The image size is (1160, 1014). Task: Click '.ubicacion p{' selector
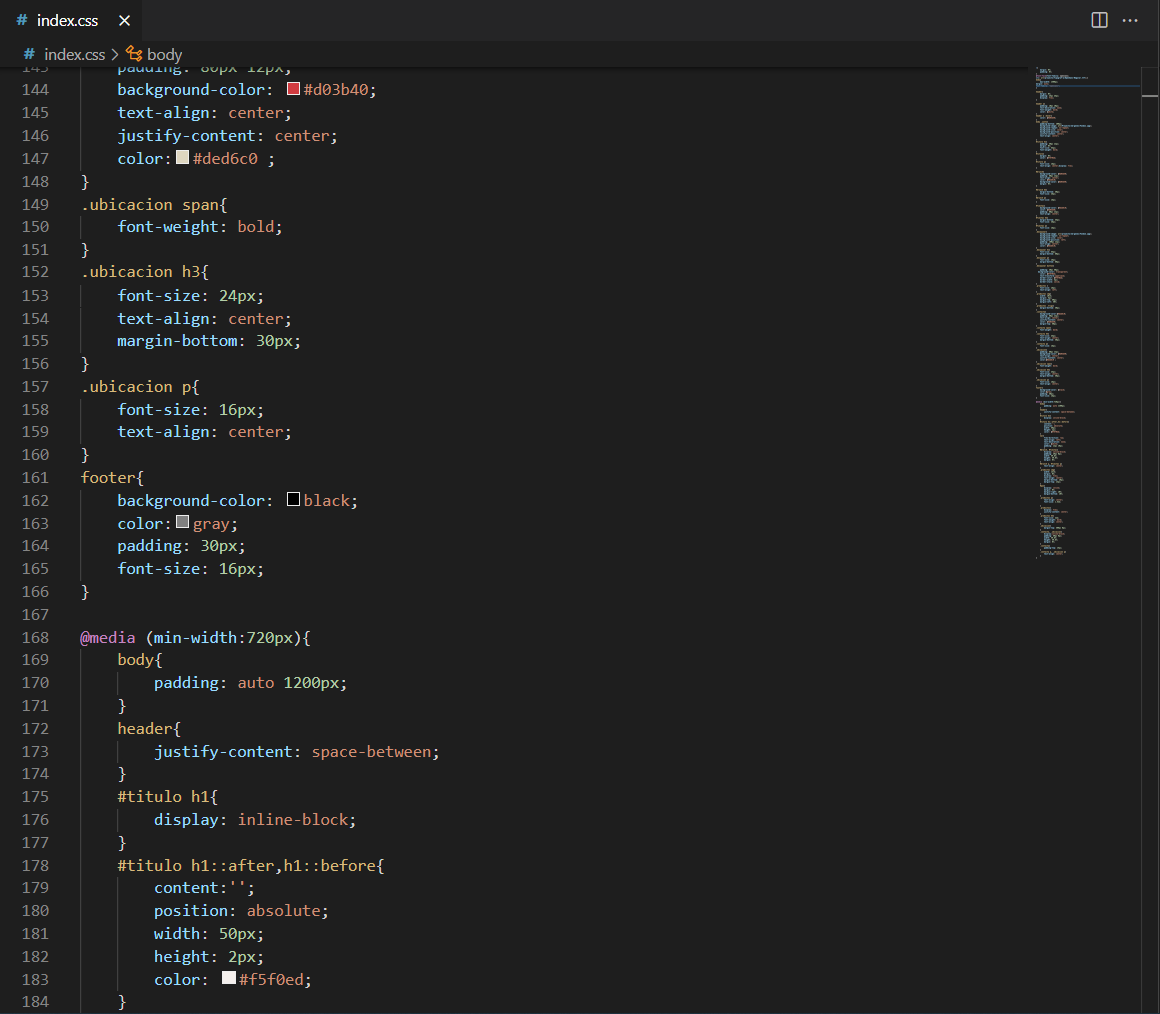pyautogui.click(x=141, y=387)
